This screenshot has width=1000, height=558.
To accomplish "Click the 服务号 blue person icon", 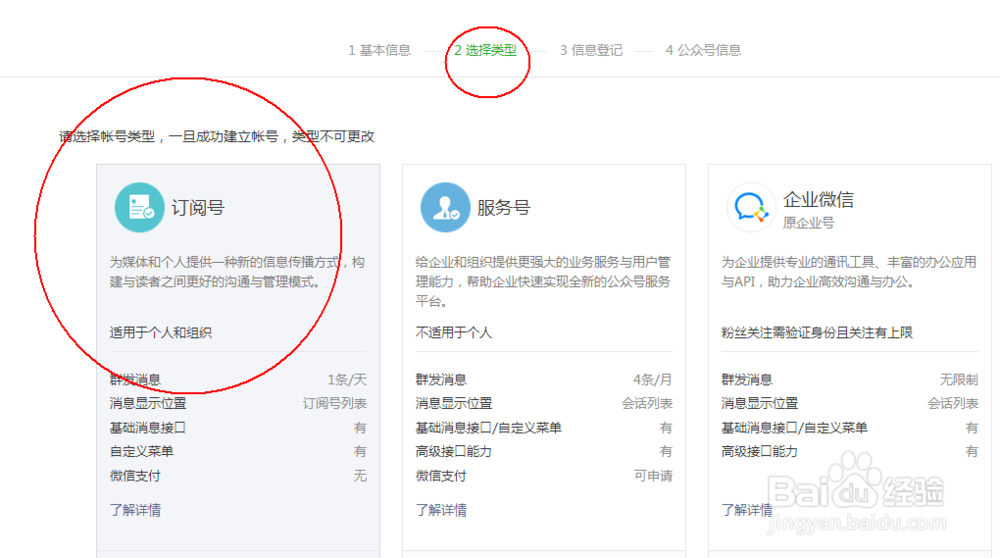I will pyautogui.click(x=445, y=207).
